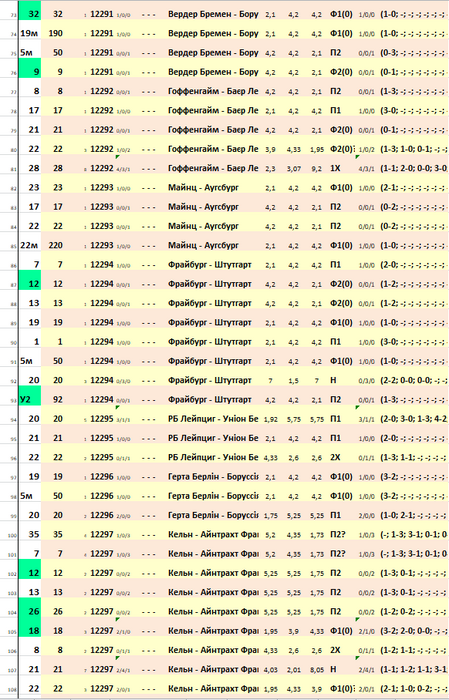449x700 pixels.
Task: Select score cell (3-2; 2-0; 0-0
Action: (x=414, y=631)
